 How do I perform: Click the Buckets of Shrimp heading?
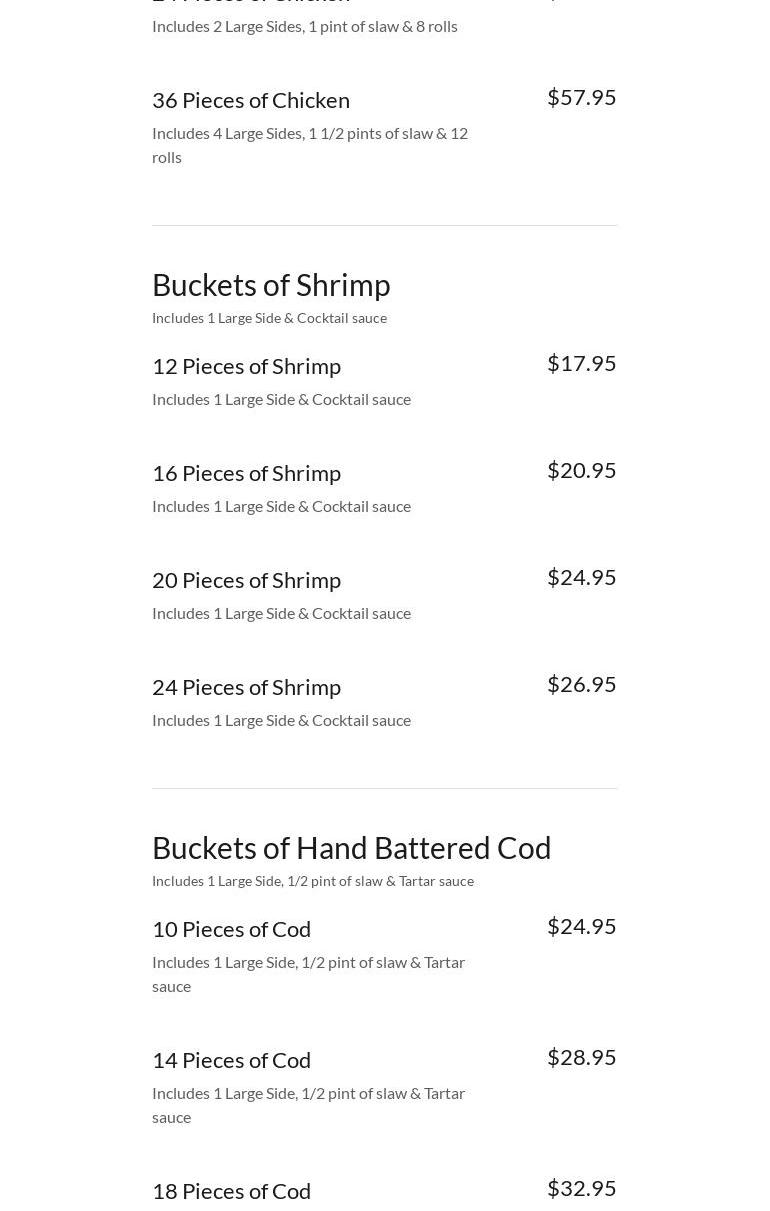coord(271,285)
